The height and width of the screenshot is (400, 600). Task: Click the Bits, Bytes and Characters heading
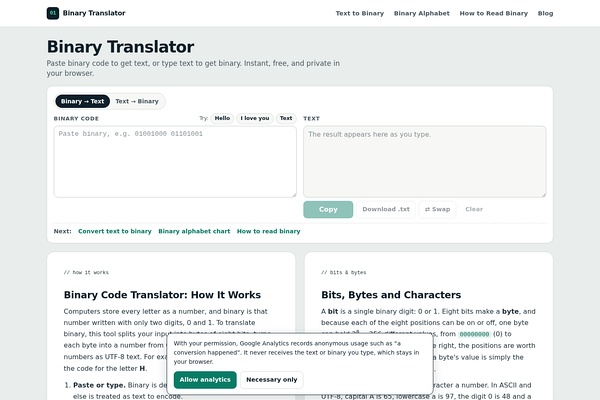391,295
